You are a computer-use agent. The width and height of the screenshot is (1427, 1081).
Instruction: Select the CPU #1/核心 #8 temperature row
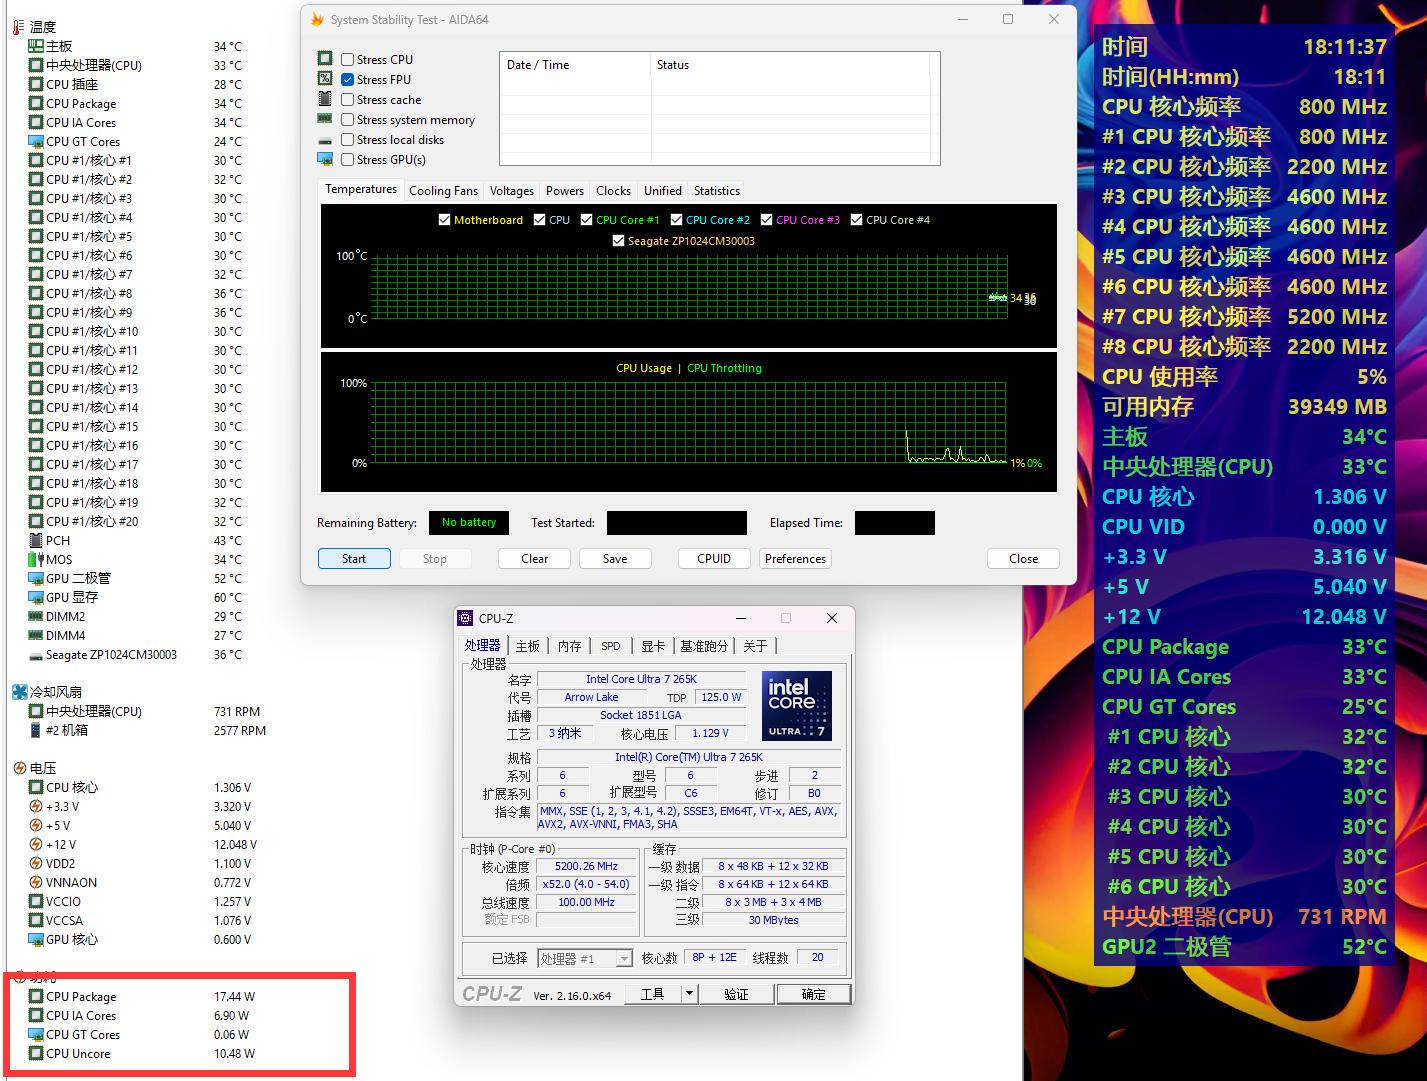(x=135, y=294)
